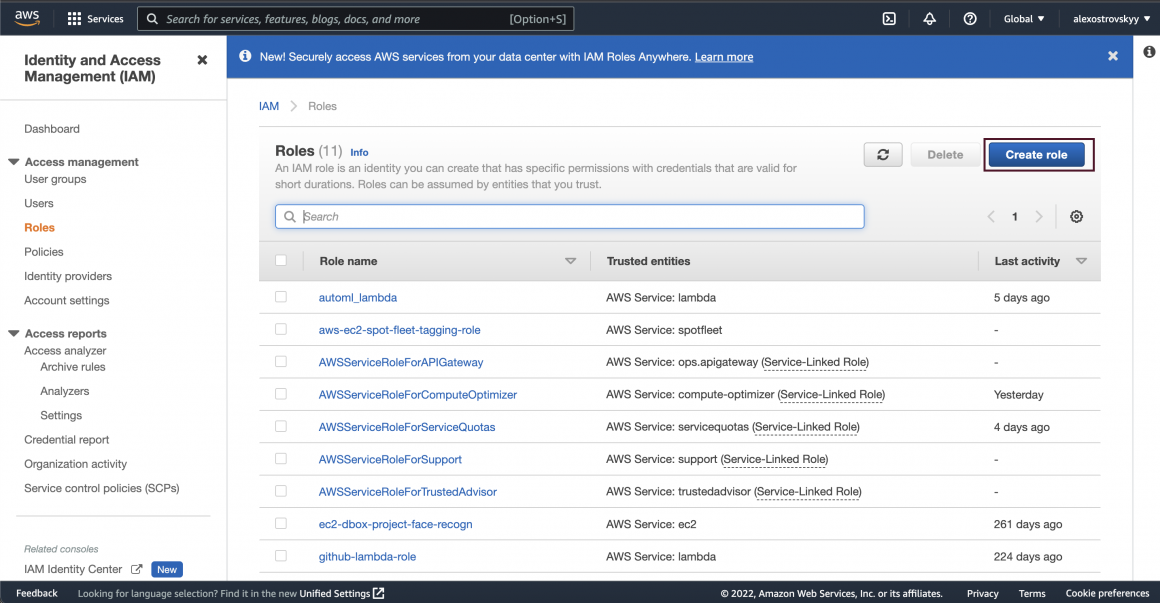
Task: Click the Create role button
Action: coord(1036,155)
